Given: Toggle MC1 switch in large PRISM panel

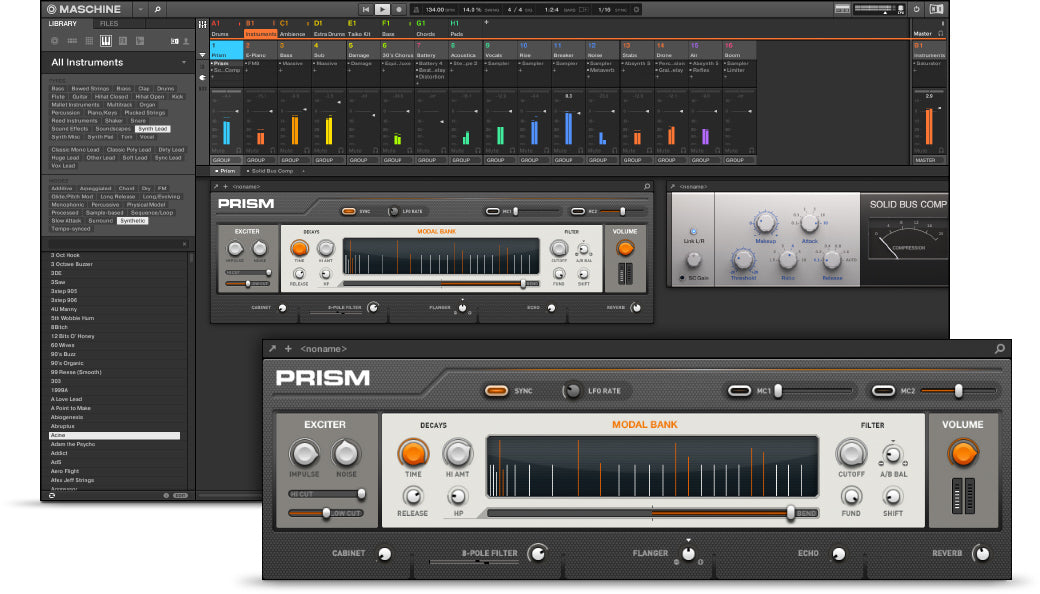Looking at the screenshot, I should click(740, 391).
